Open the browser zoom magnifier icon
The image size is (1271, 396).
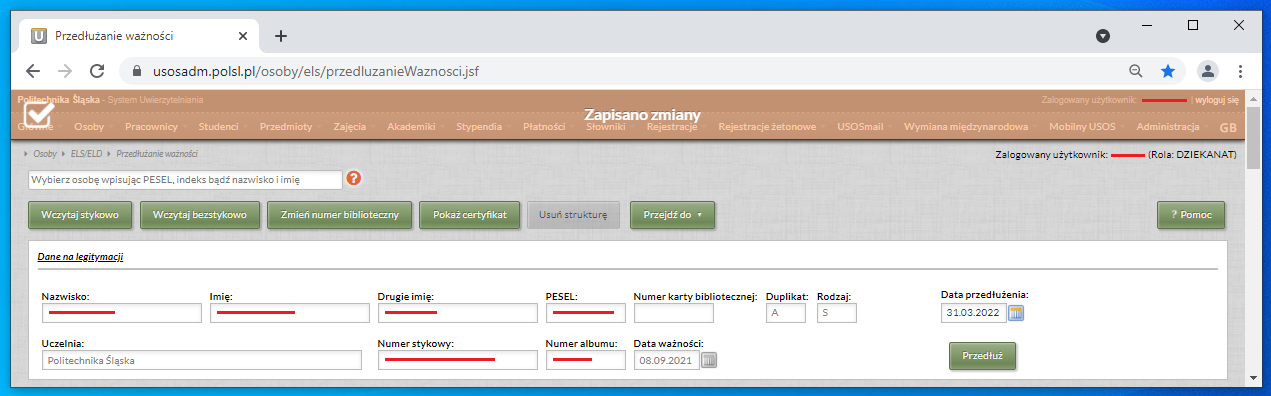coord(1135,71)
